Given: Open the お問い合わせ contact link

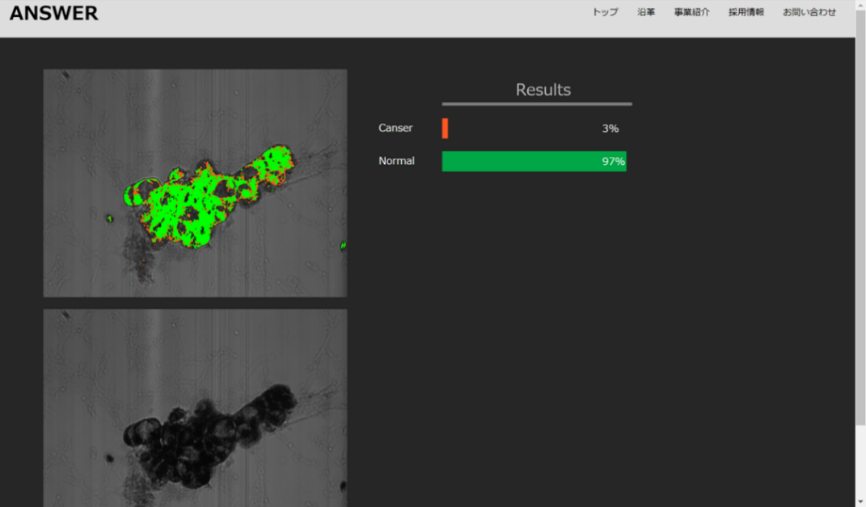Looking at the screenshot, I should 809,12.
